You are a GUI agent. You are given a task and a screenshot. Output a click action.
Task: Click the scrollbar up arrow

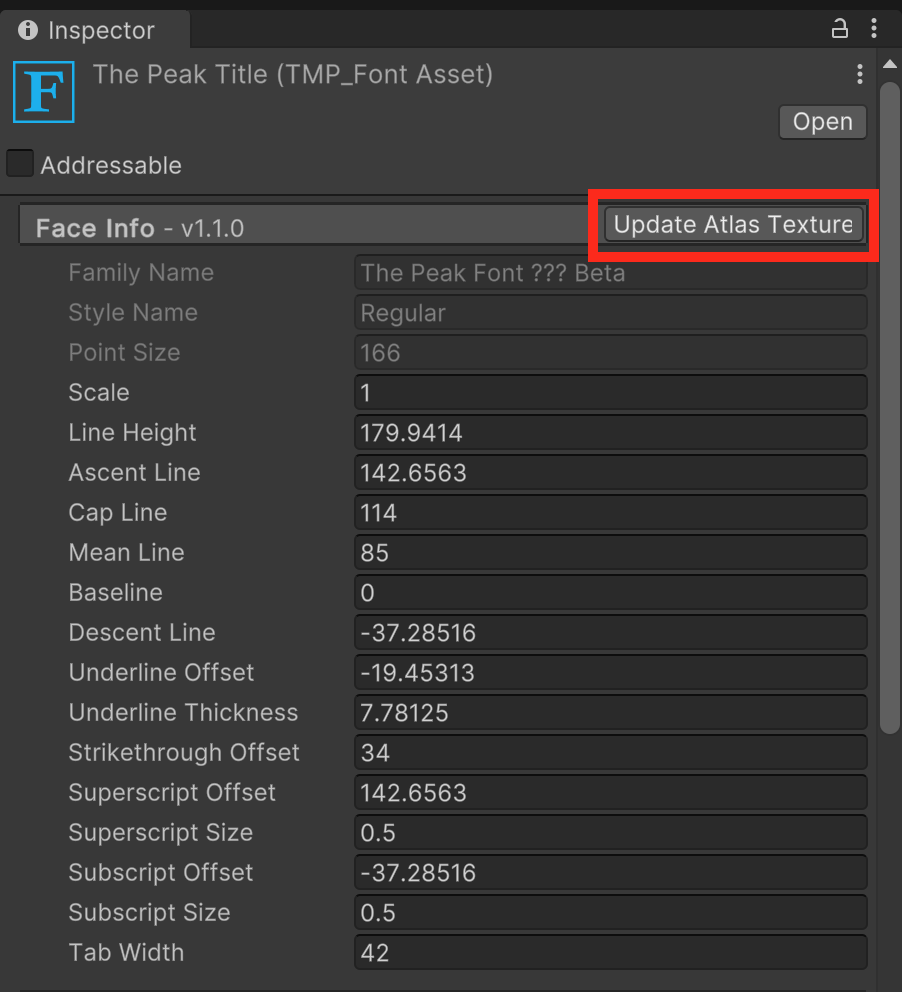(889, 66)
